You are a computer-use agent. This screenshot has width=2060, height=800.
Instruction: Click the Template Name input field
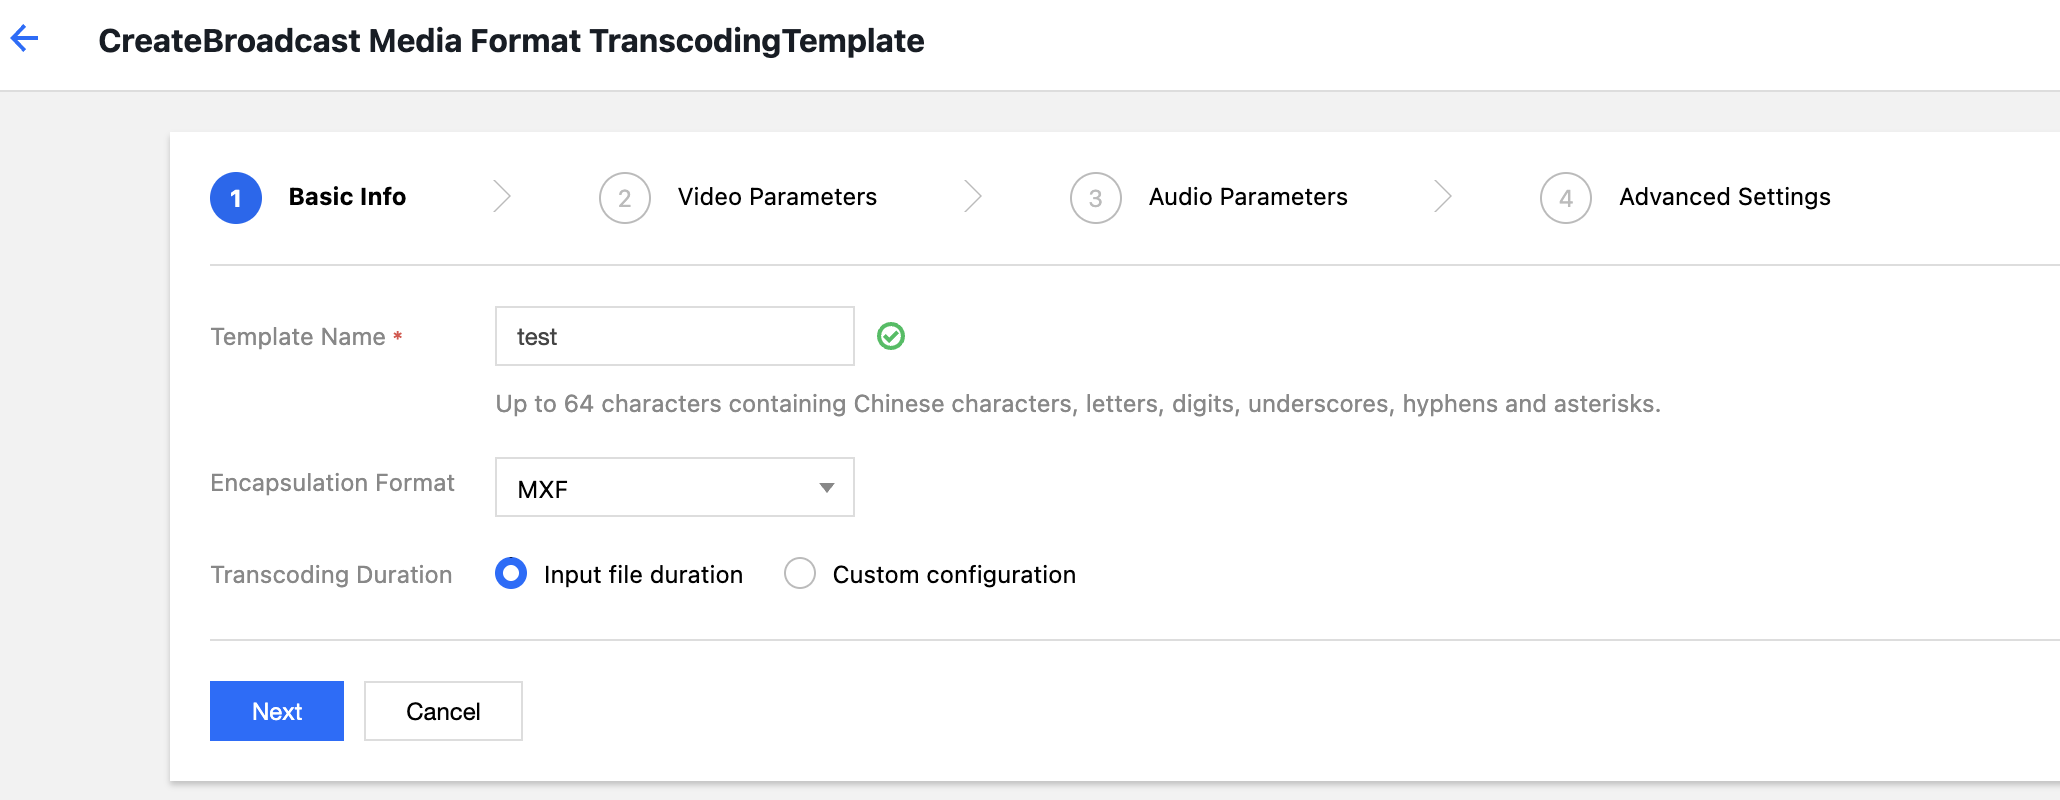pos(674,336)
